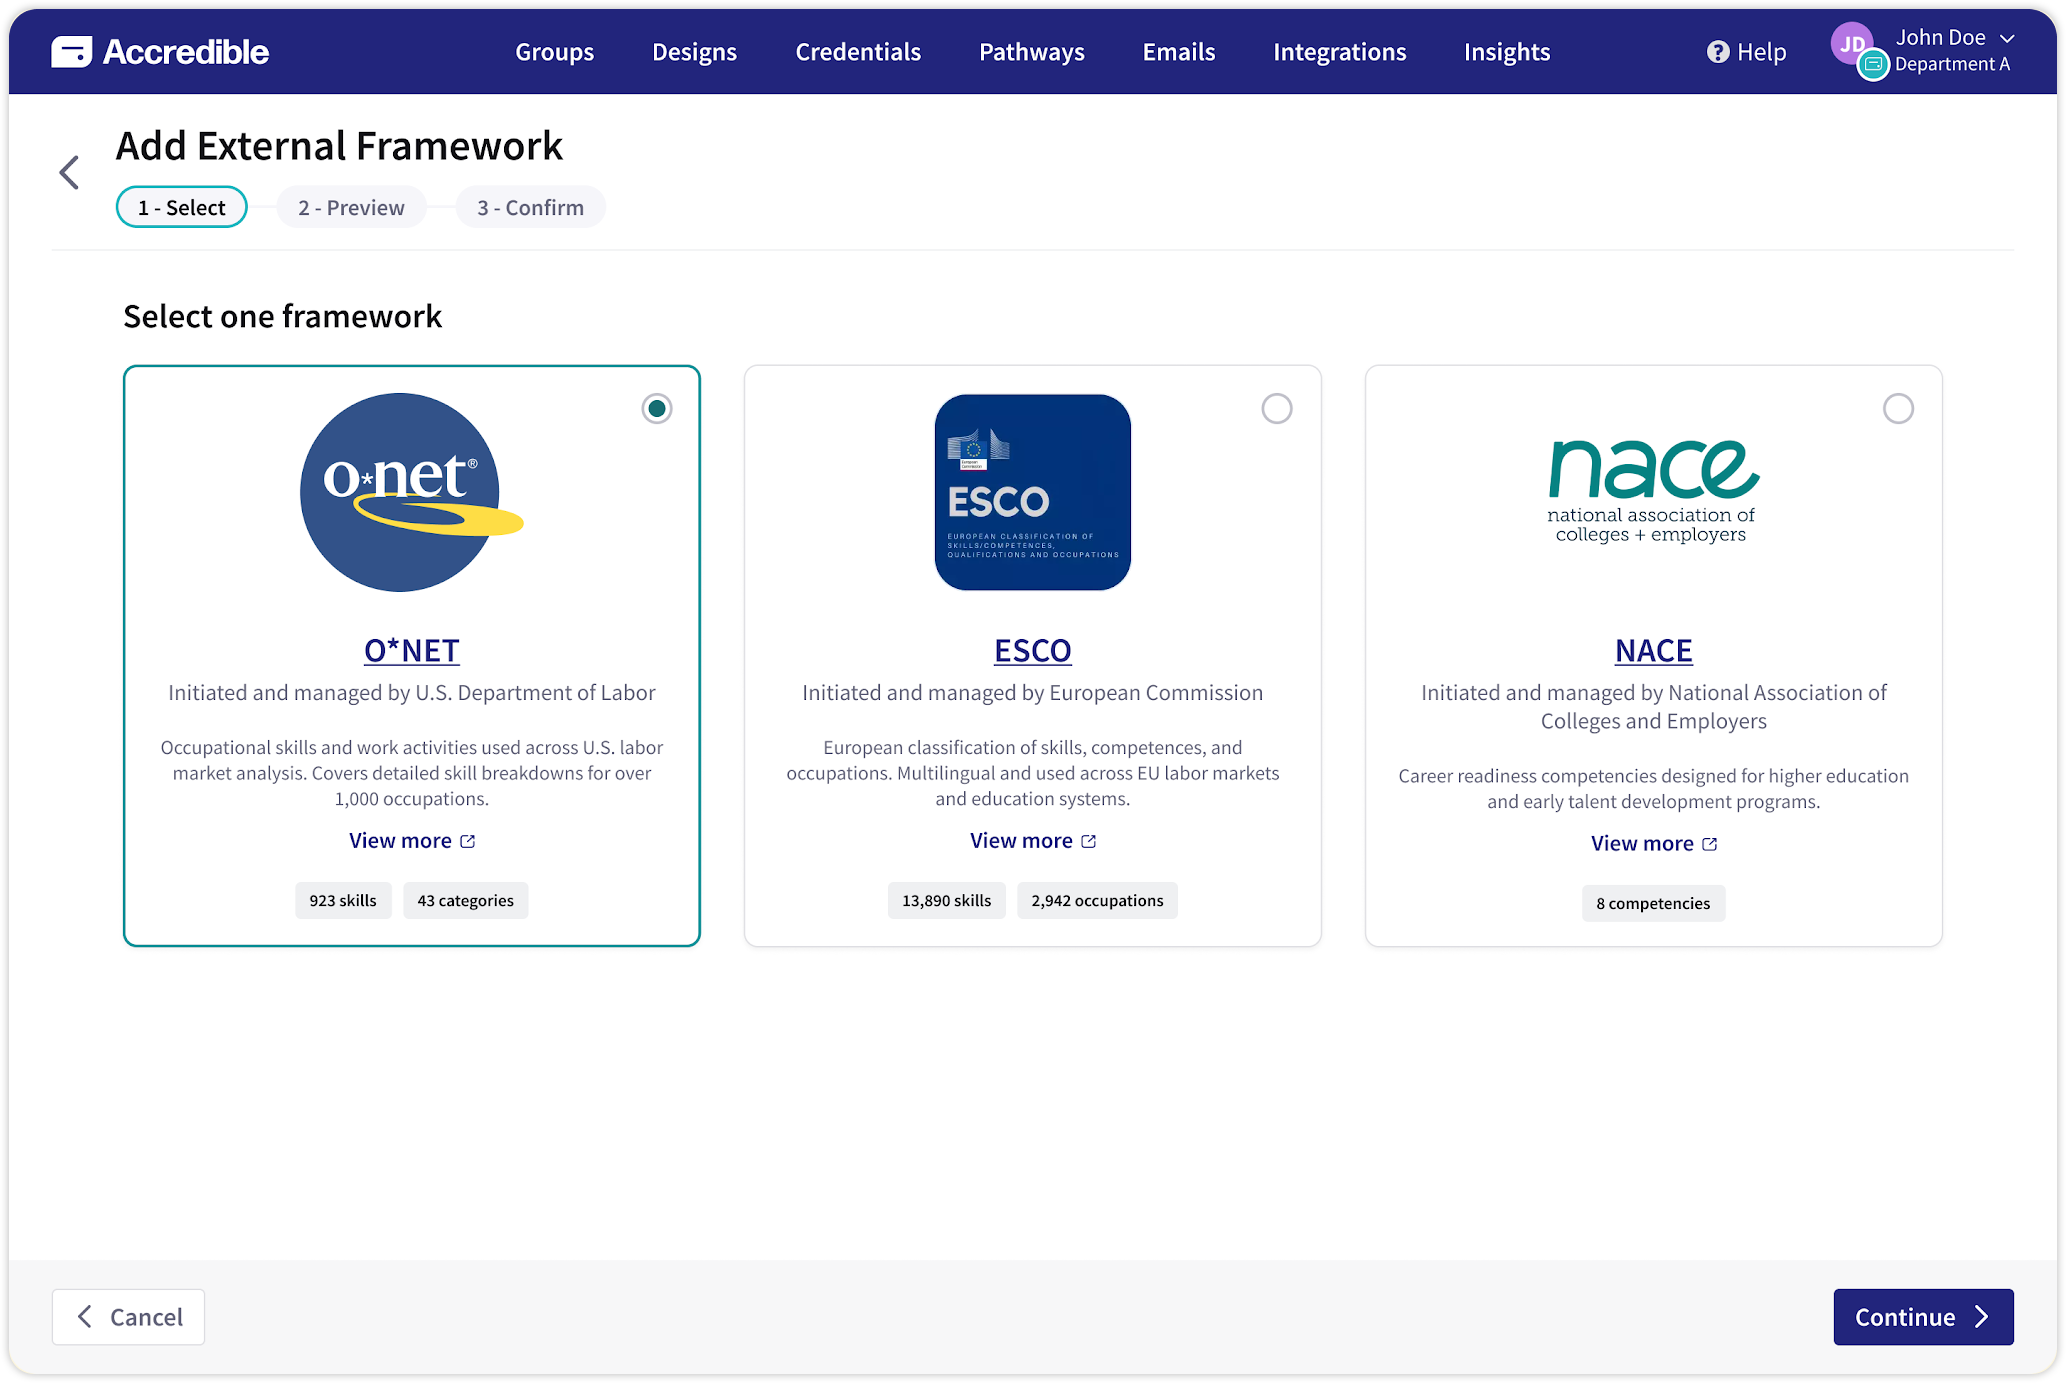The height and width of the screenshot is (1384, 2067).
Task: Open the Designs menu
Action: point(695,52)
